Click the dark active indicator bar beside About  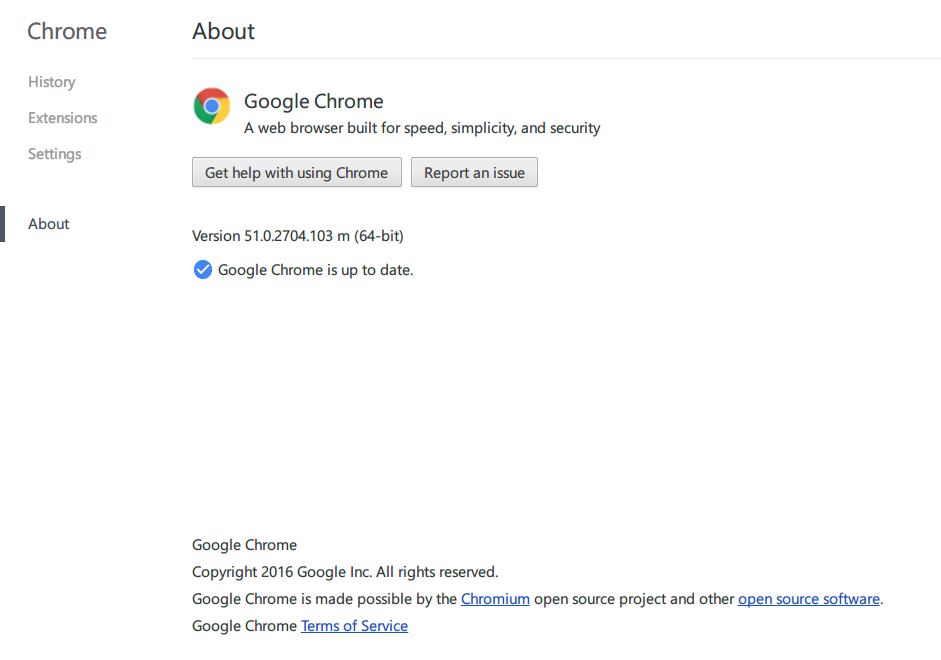(x=2, y=224)
